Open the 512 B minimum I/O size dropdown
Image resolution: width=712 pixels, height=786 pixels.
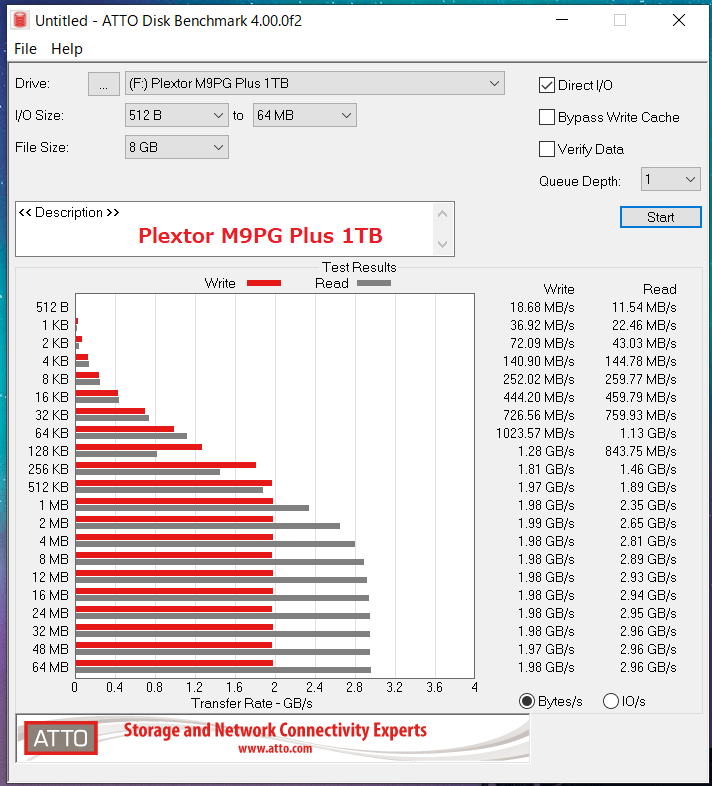point(176,115)
